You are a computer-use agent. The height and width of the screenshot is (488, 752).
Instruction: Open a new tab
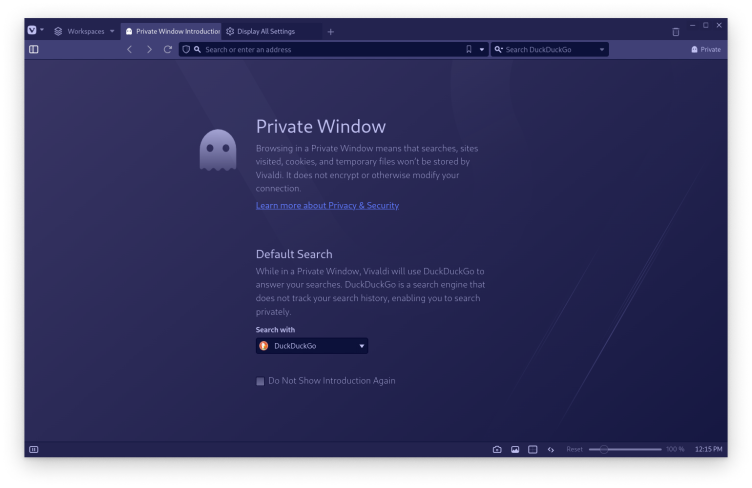pos(331,31)
